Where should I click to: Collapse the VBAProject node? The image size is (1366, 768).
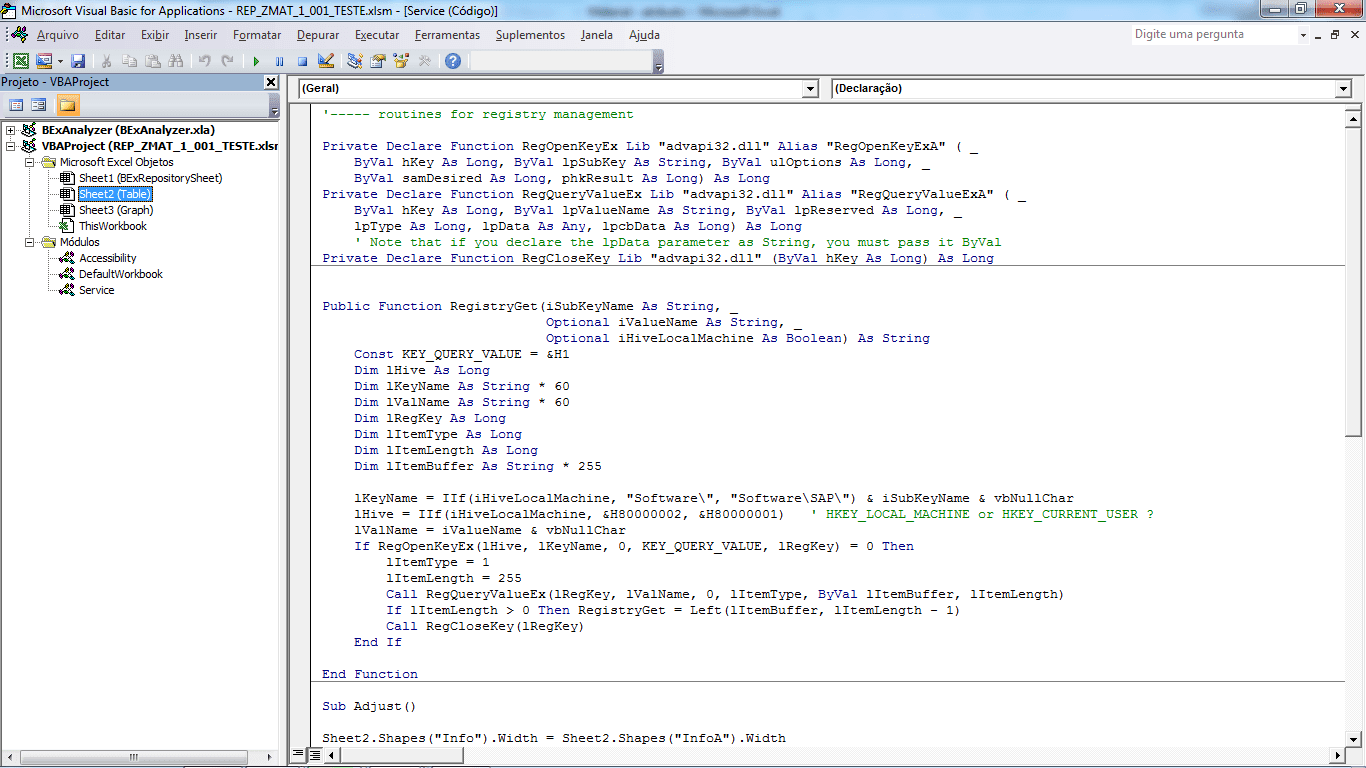tap(11, 146)
